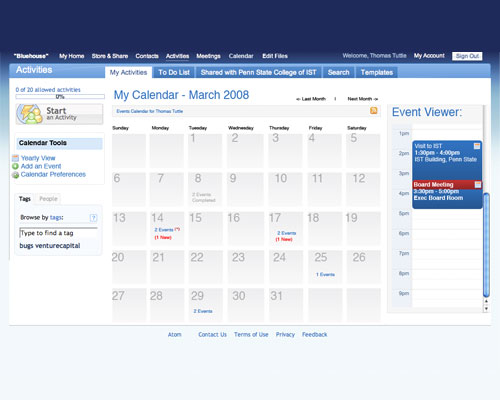Image resolution: width=500 pixels, height=400 pixels.
Task: Open the tags help question icon
Action: tap(93, 218)
